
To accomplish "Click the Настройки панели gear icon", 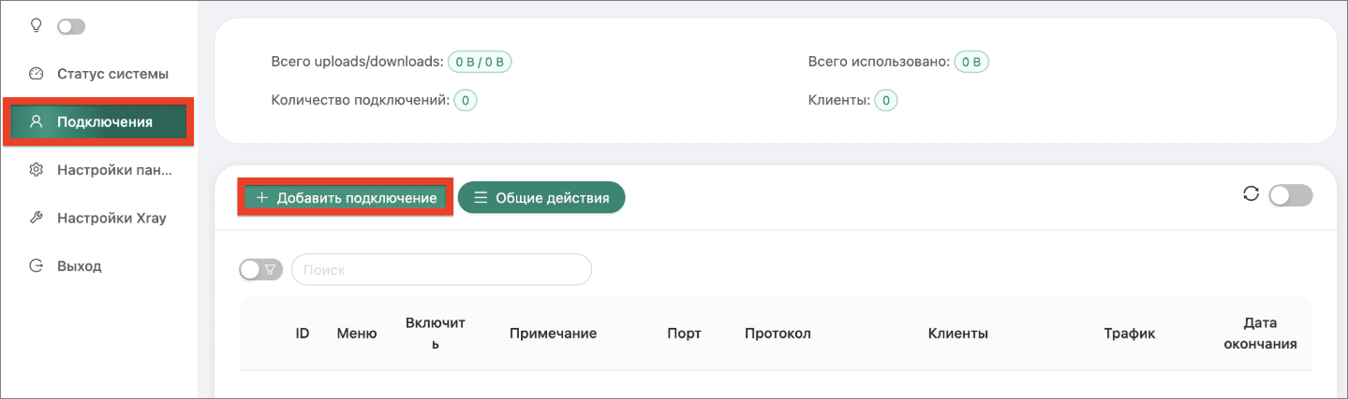I will pos(36,170).
